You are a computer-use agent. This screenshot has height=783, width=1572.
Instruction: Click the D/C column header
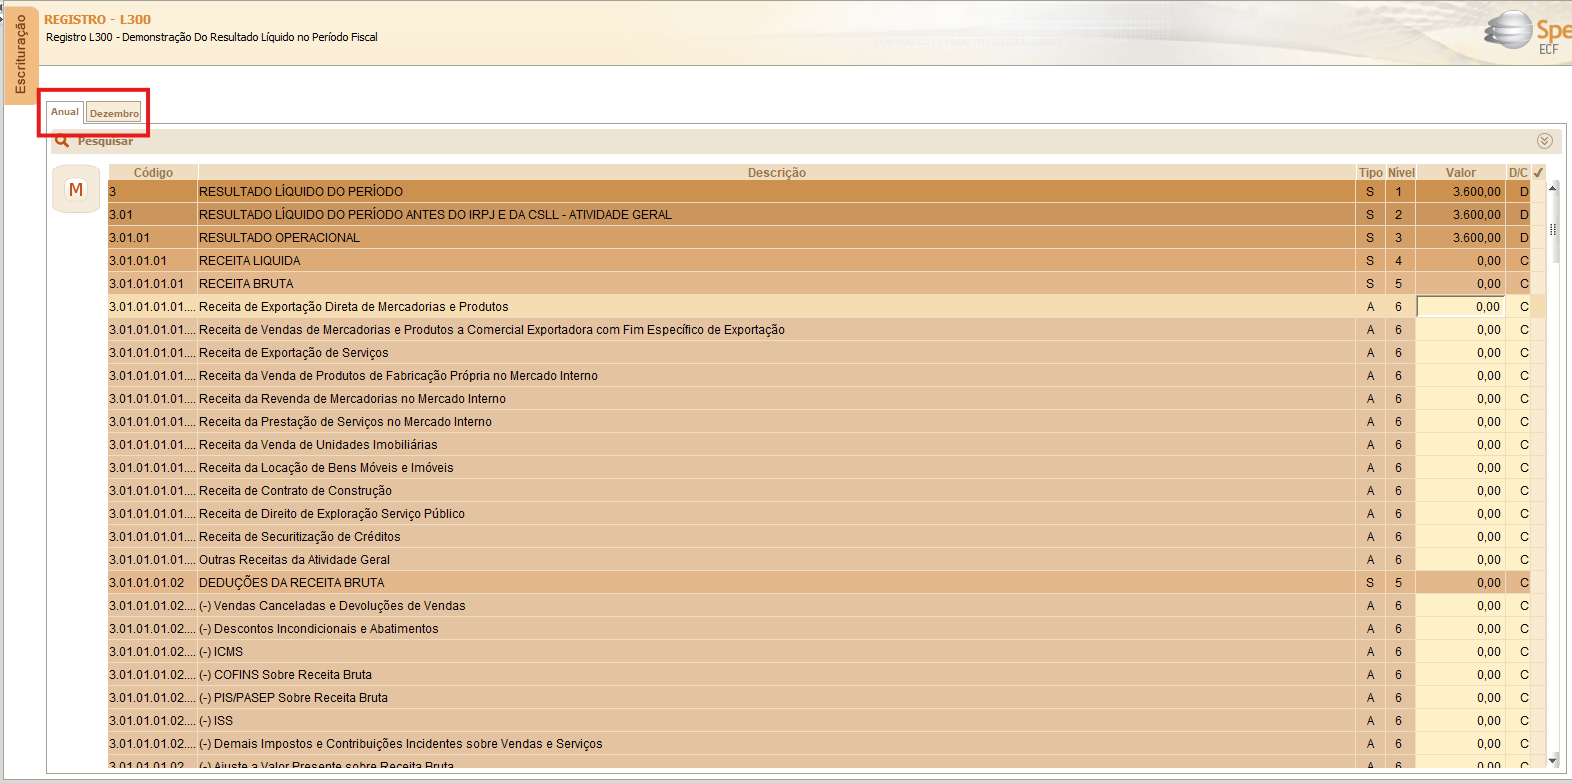[1518, 172]
